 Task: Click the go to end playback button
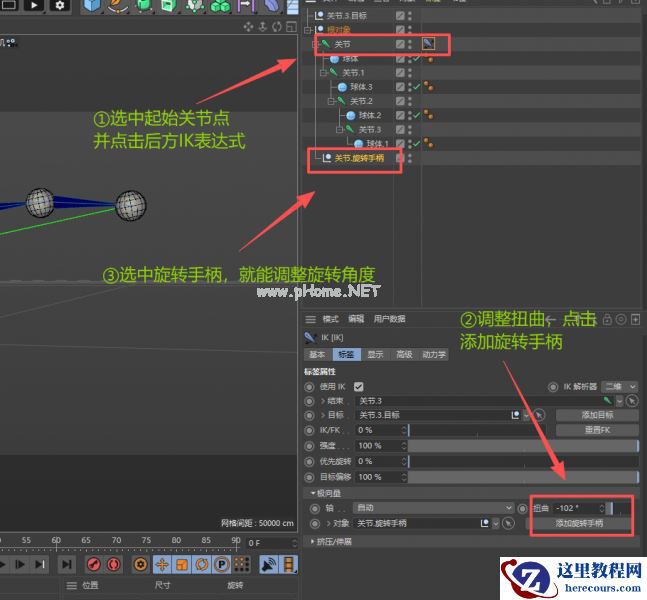66,564
